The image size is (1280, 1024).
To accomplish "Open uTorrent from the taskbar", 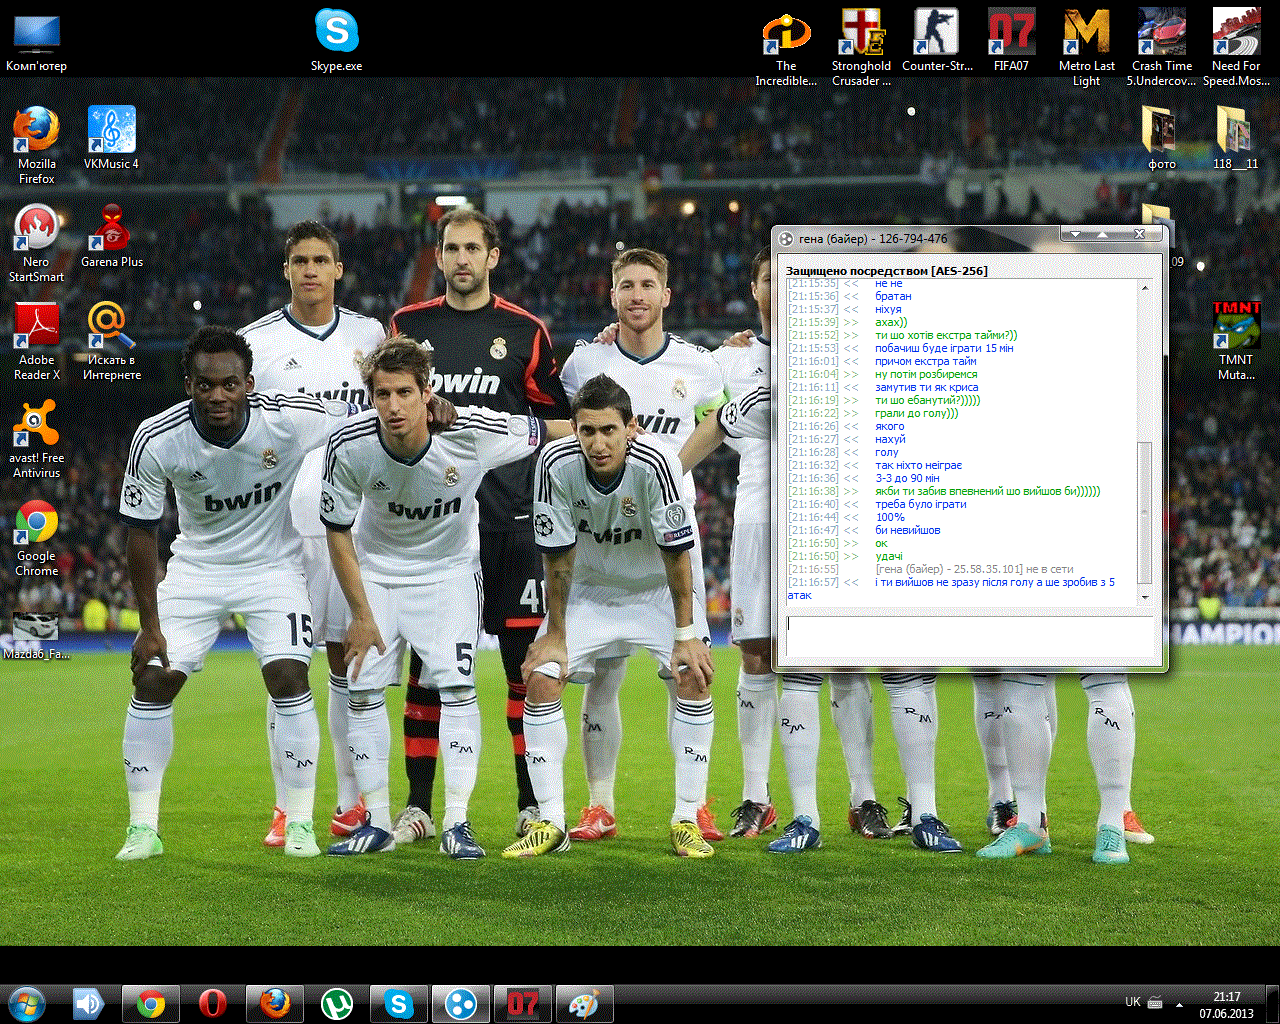I will (x=337, y=1003).
